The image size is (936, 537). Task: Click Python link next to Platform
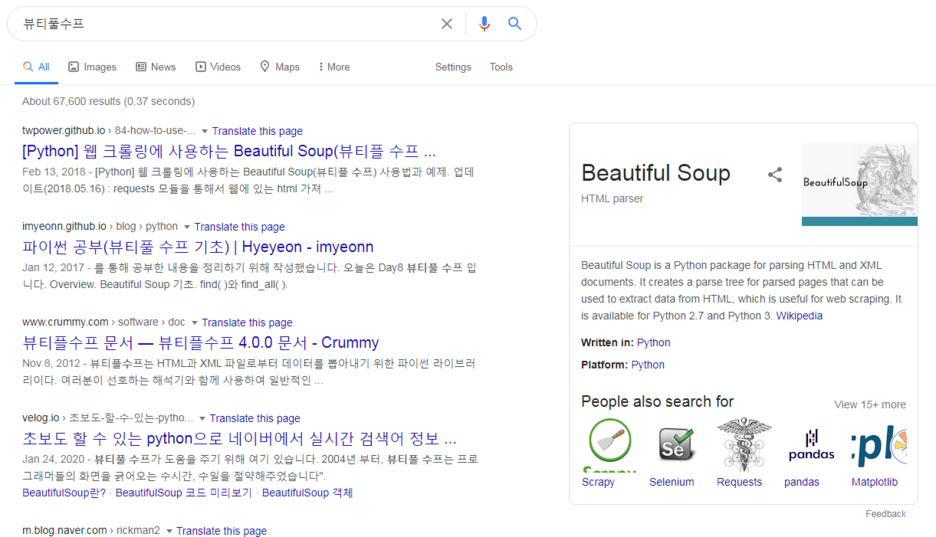pyautogui.click(x=648, y=365)
